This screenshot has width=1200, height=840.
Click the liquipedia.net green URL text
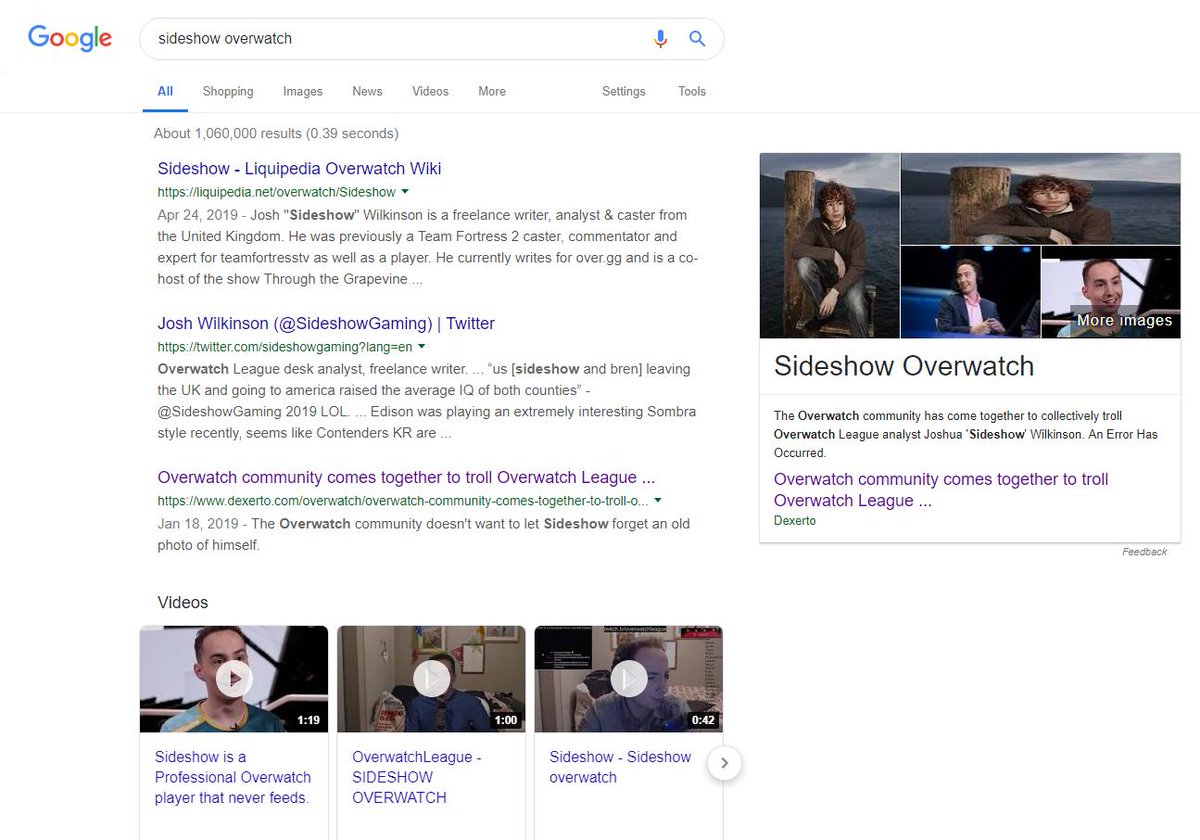277,192
